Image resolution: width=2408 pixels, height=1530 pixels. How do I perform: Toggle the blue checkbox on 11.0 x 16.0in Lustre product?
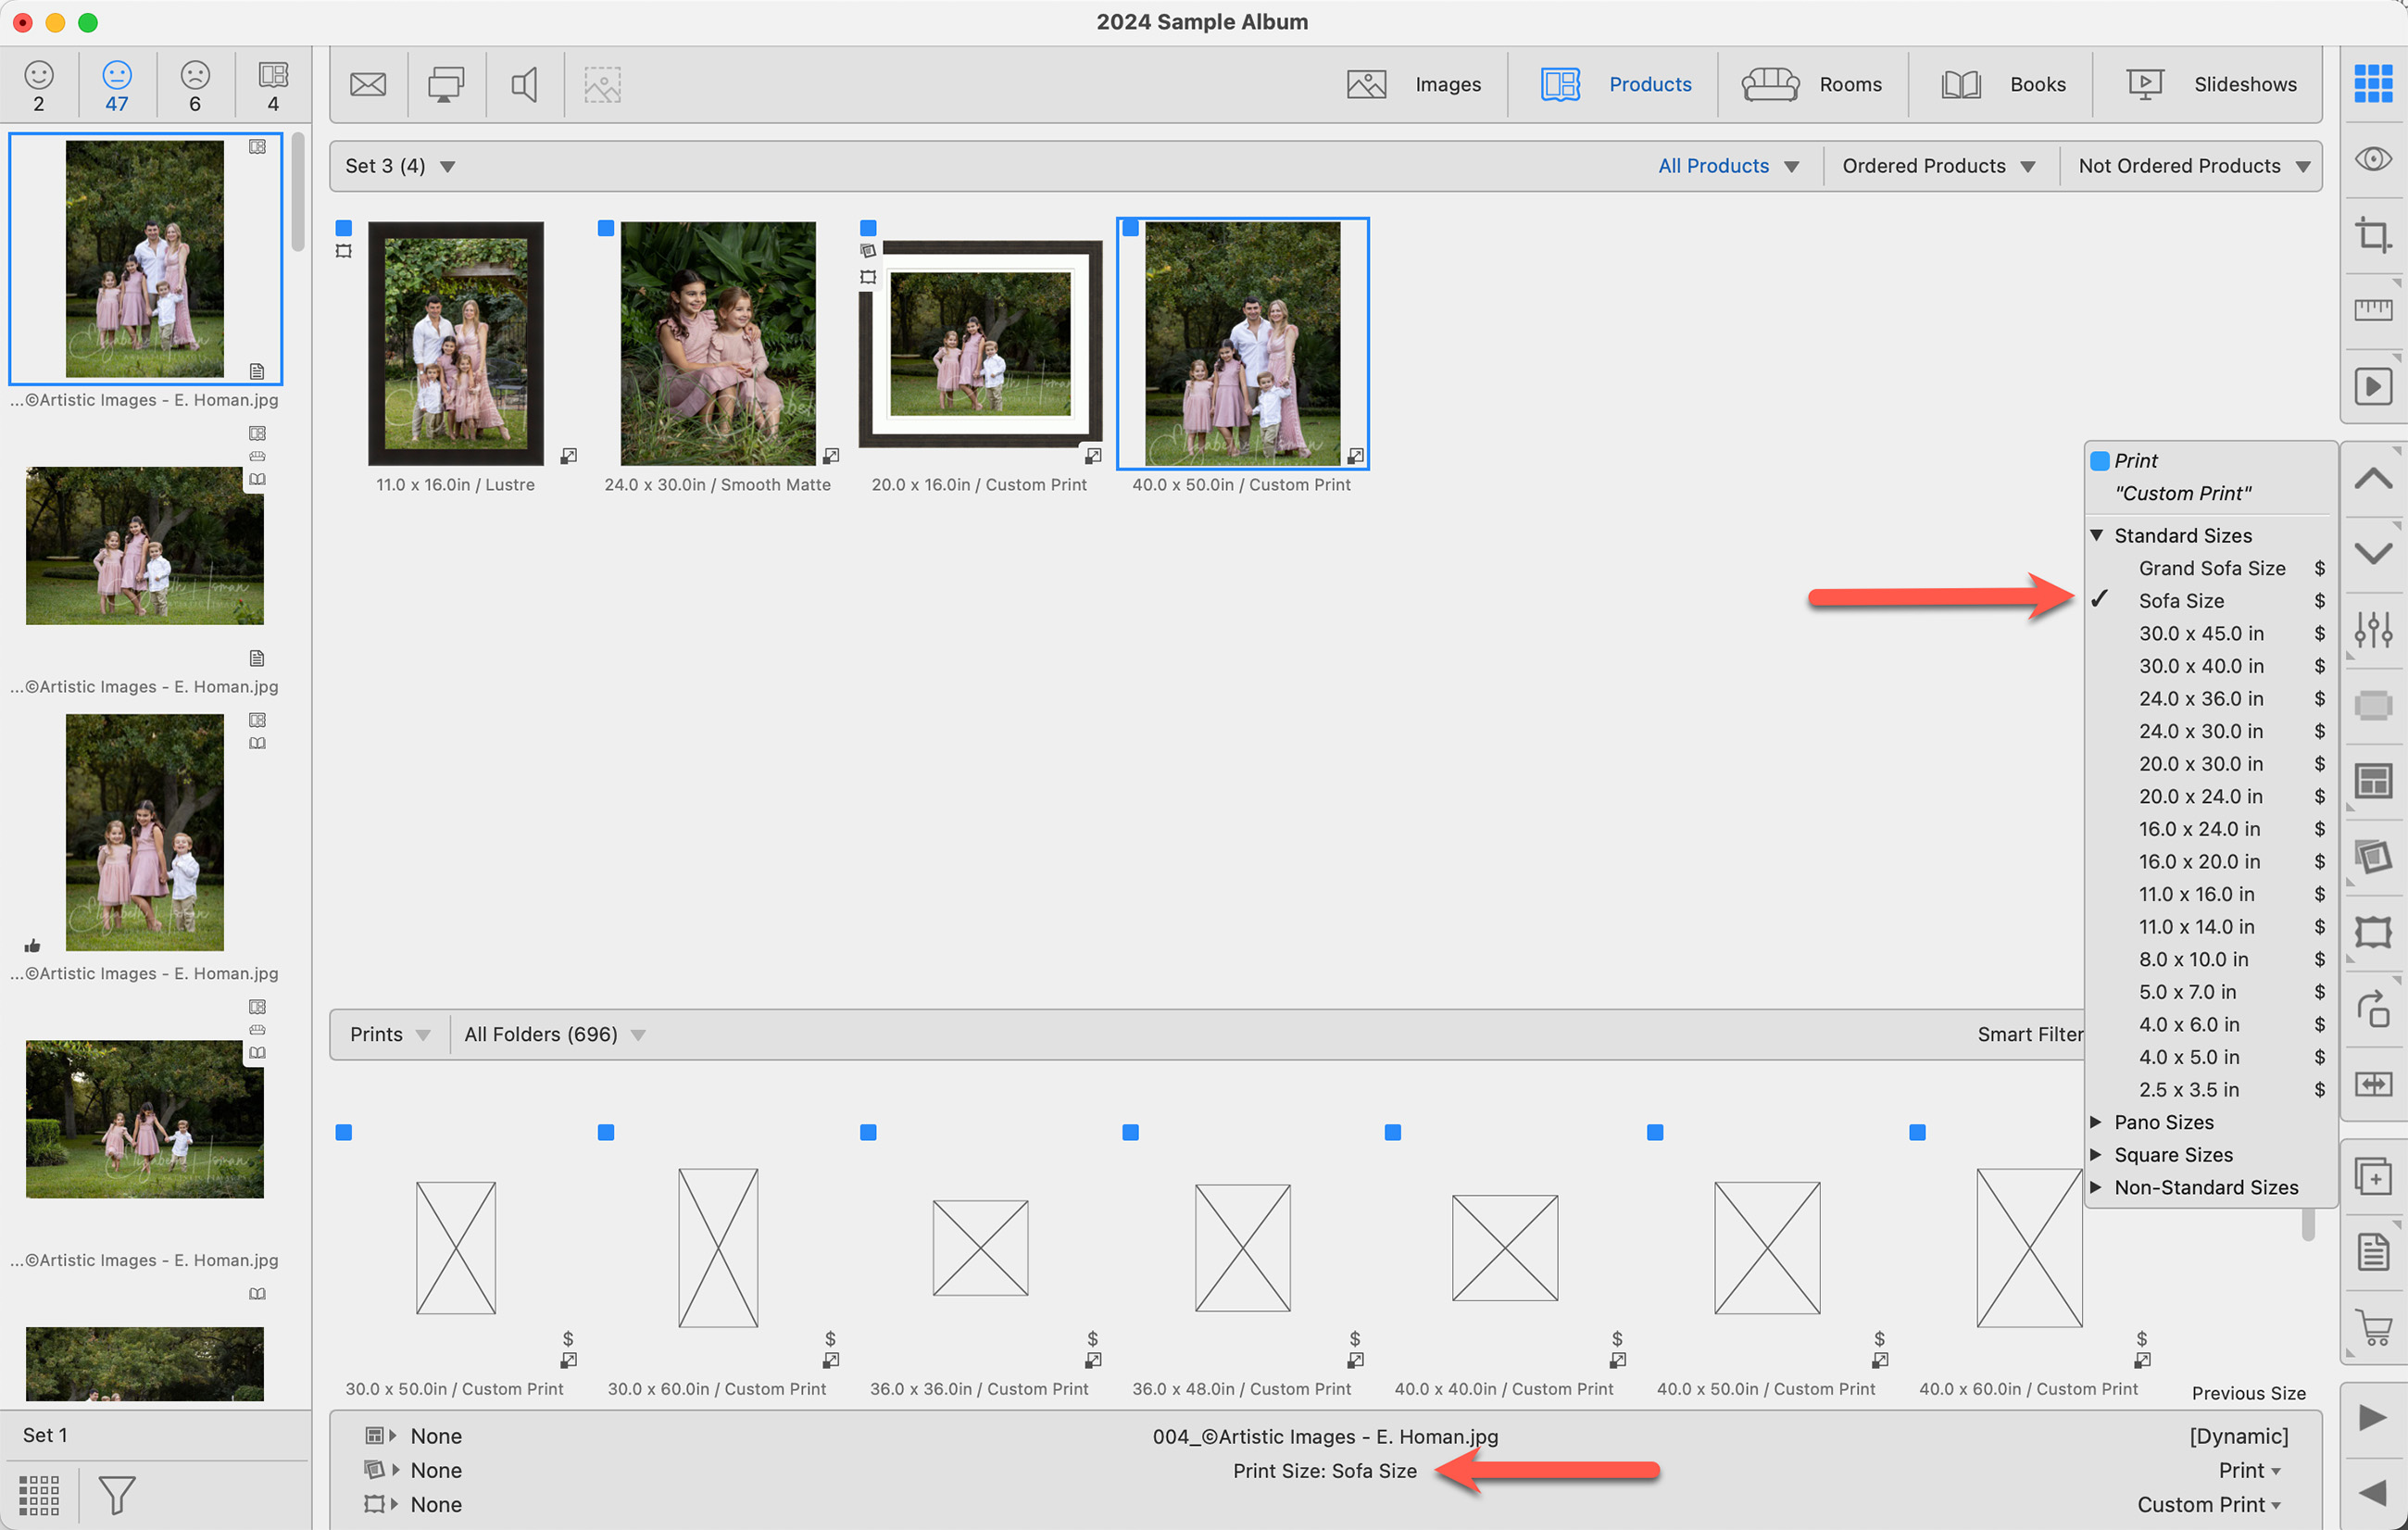(344, 228)
